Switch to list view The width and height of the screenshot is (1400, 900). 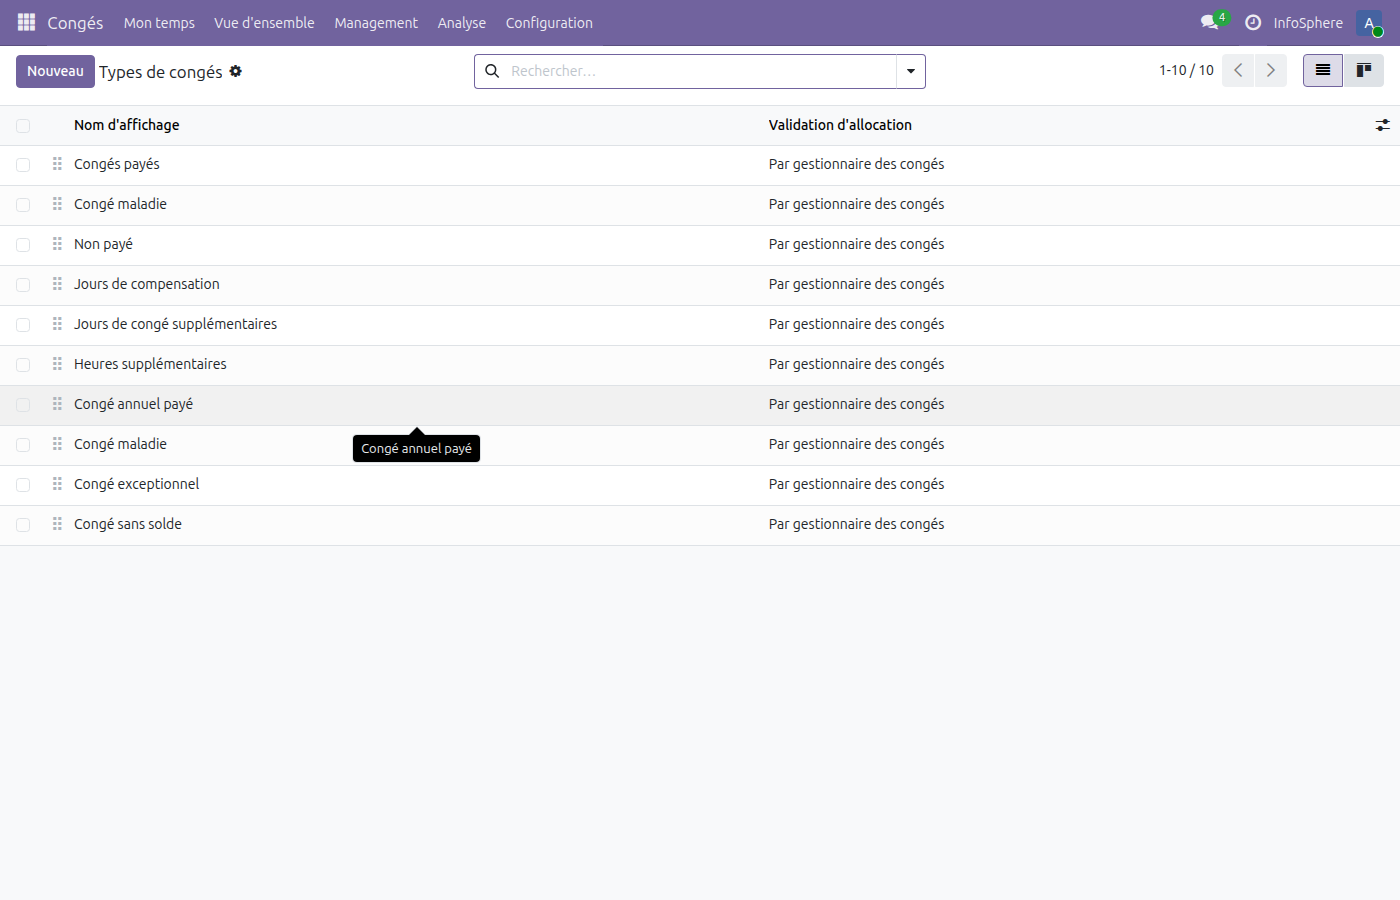coord(1322,70)
